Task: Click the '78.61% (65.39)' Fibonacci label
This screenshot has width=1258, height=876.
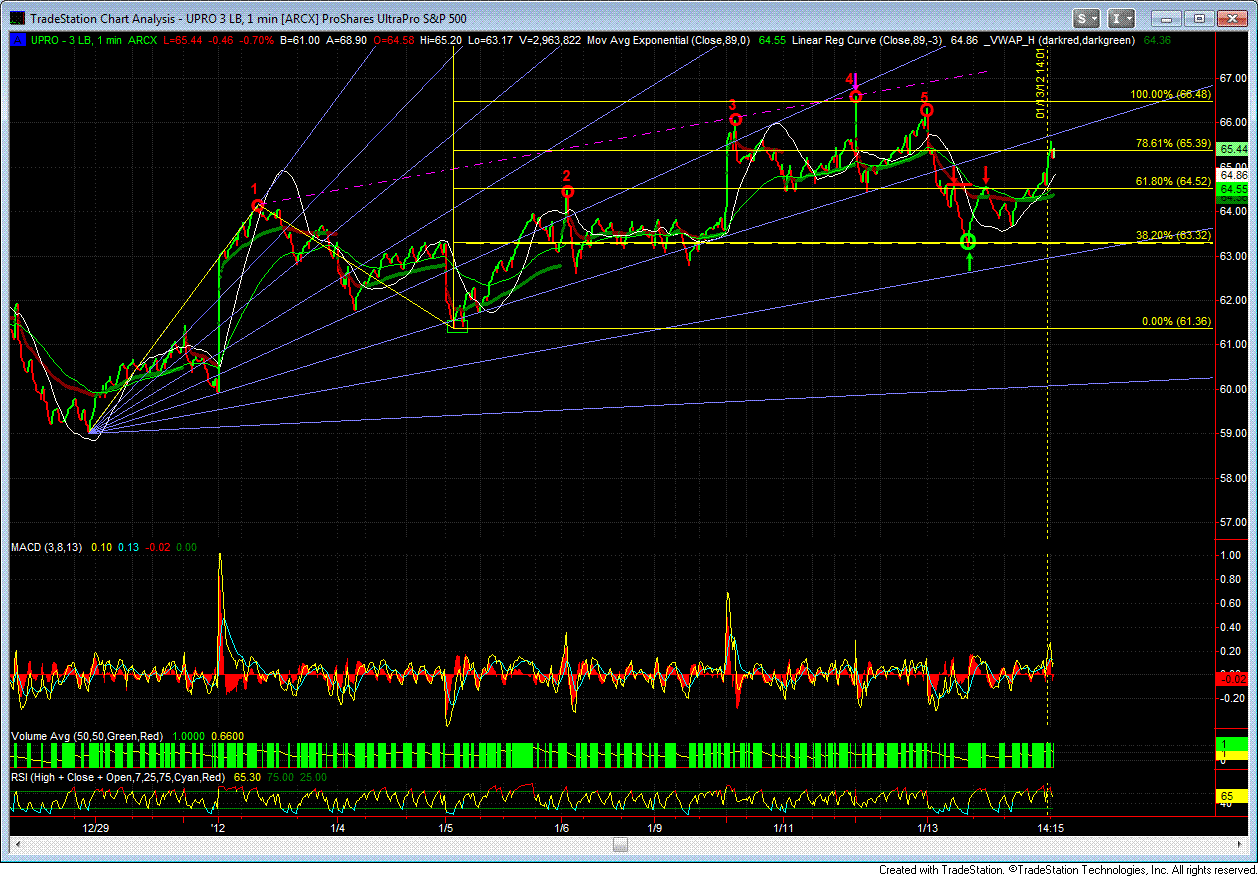Action: [x=1174, y=143]
